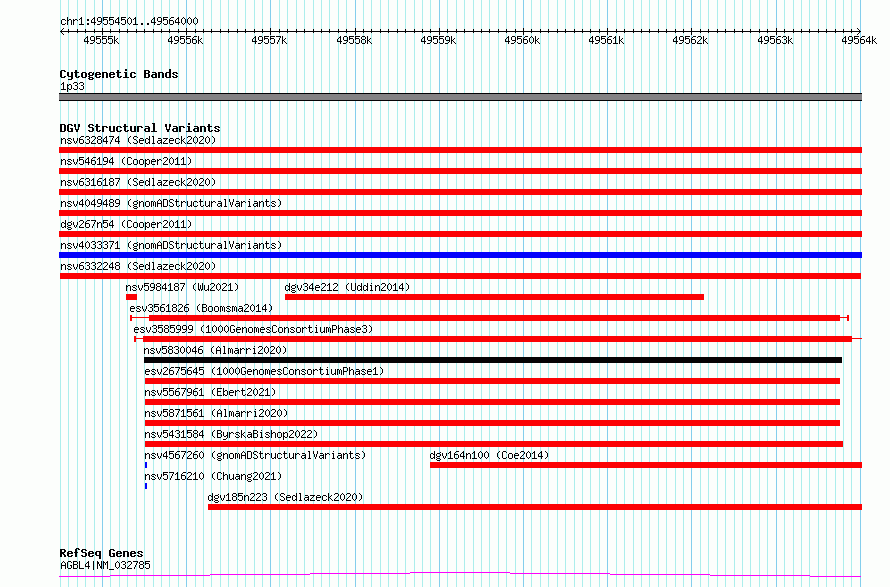Click the red dgv185n223 variant bar
Viewport: 890px width, 587px height.
pyautogui.click(x=535, y=507)
